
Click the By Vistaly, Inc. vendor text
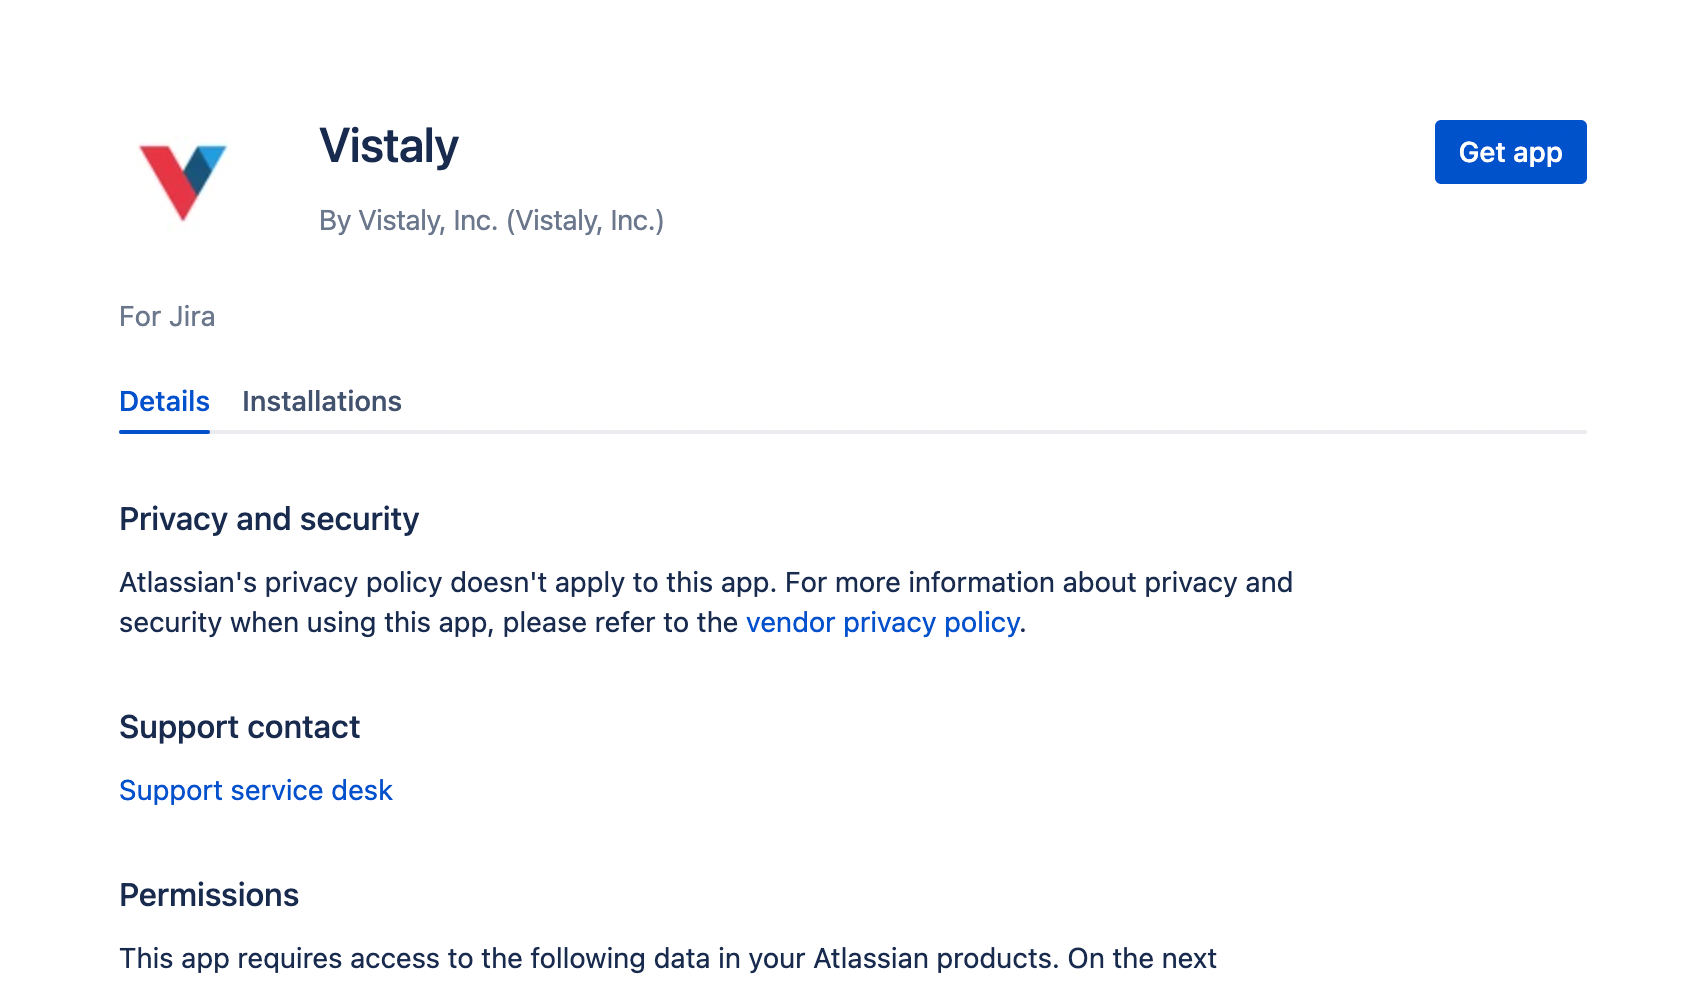(x=491, y=220)
